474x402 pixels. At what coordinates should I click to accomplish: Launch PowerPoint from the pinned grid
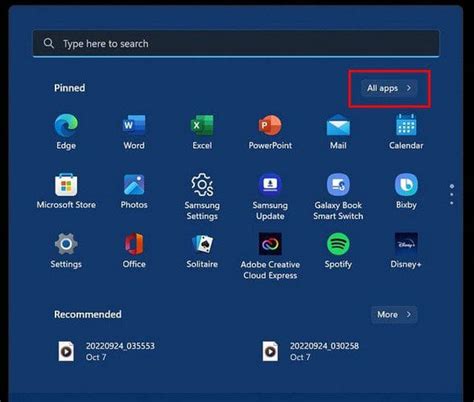(x=270, y=132)
